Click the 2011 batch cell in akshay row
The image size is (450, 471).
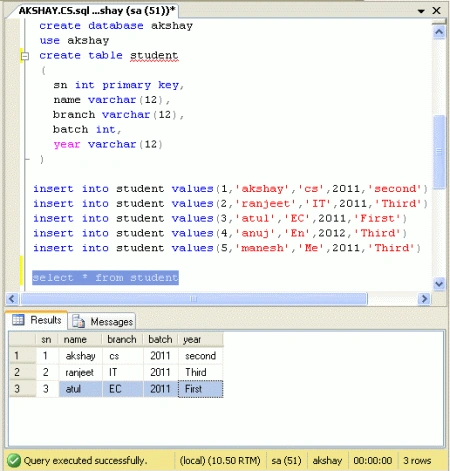pos(161,356)
